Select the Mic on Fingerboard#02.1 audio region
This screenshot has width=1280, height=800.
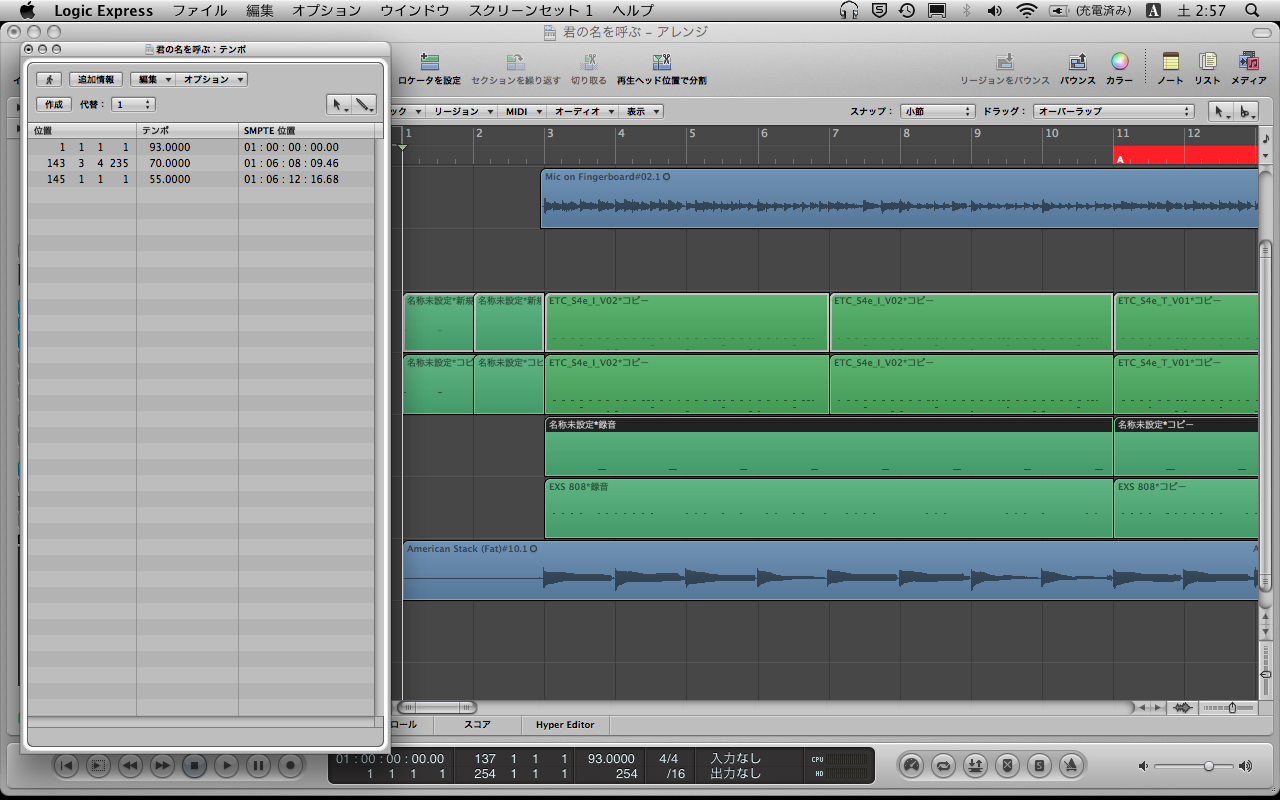[899, 198]
